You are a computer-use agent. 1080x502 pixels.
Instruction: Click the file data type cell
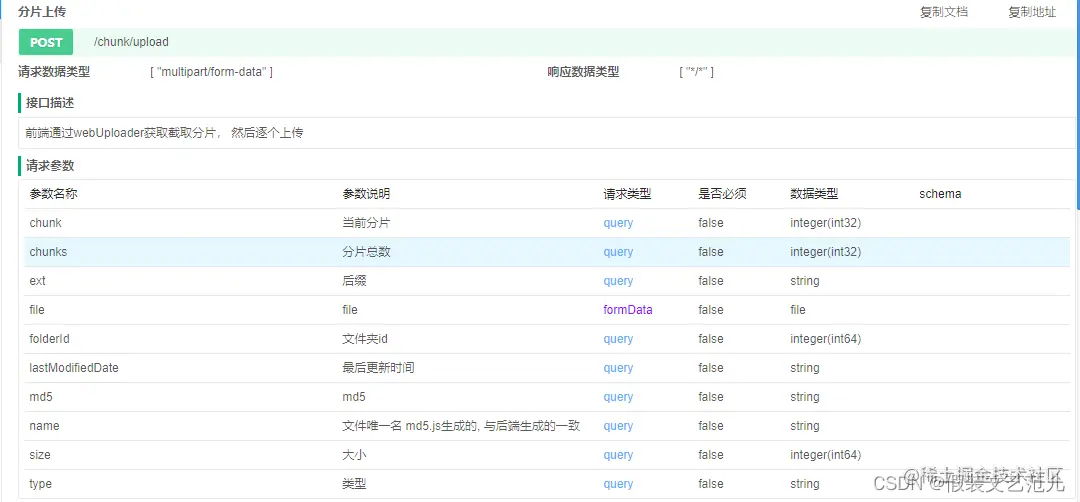pyautogui.click(x=798, y=310)
